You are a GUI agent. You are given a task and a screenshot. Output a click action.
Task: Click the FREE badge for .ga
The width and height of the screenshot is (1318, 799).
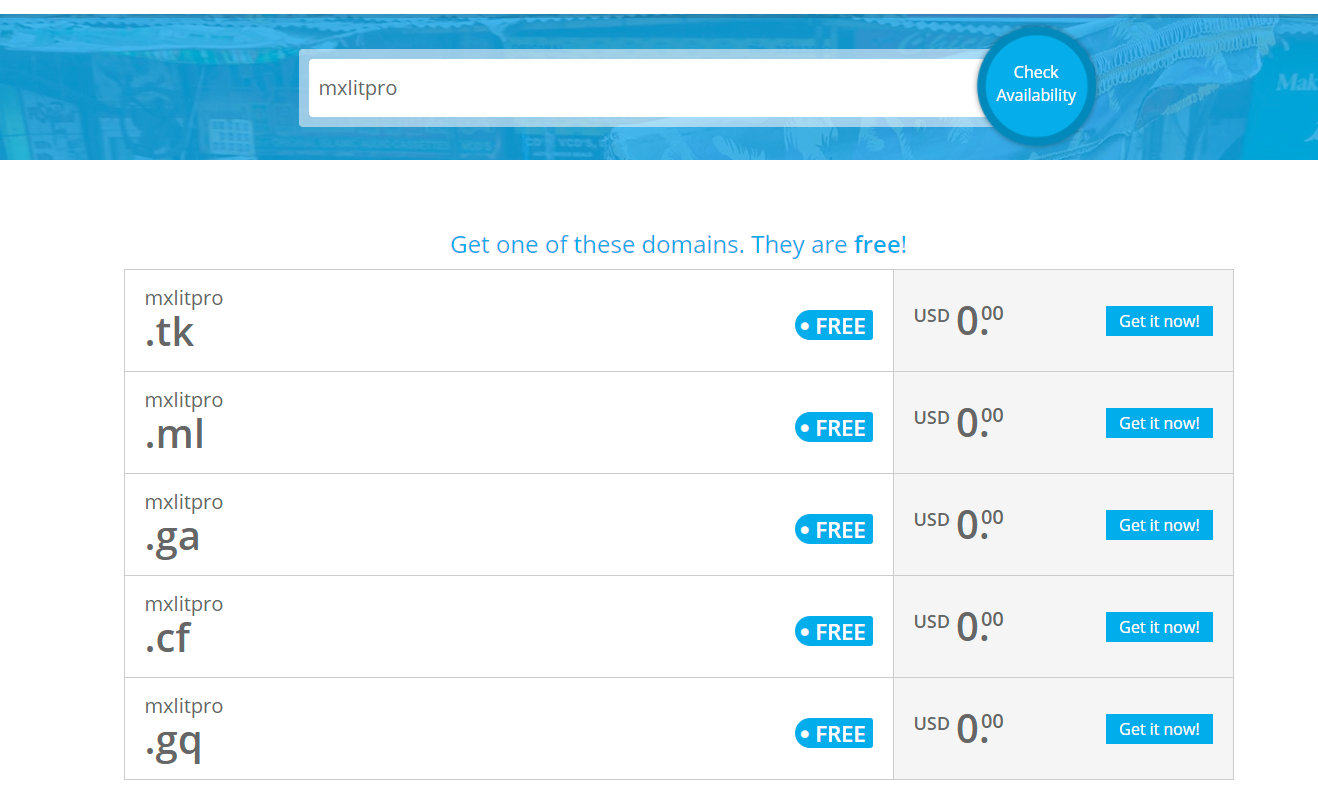[x=833, y=530]
